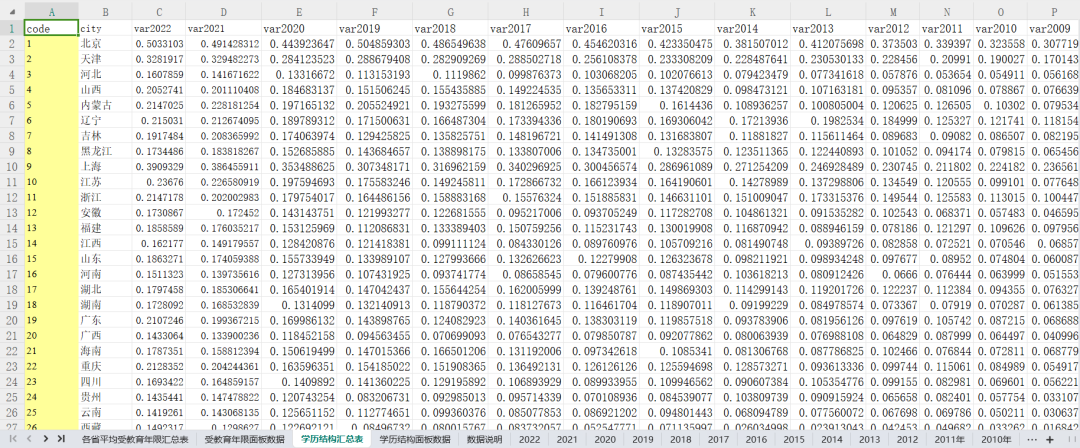
Task: Open 学历结构面板数据 sheet tab
Action: click(415, 439)
